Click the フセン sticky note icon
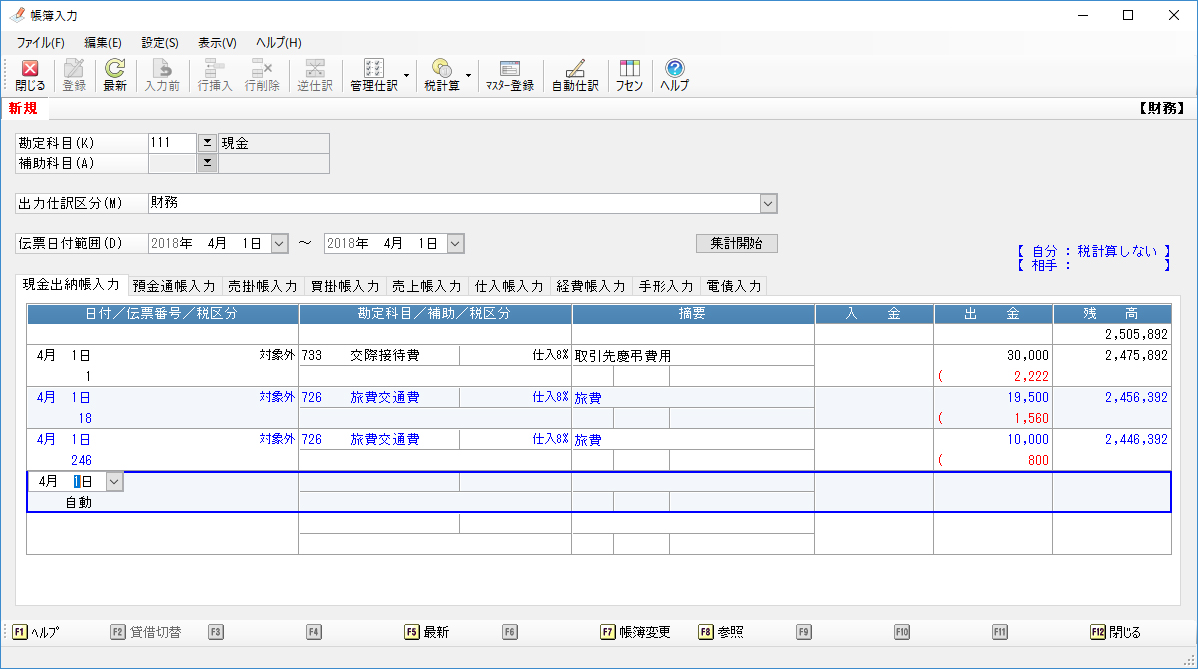Viewport: 1198px width, 669px height. click(630, 76)
